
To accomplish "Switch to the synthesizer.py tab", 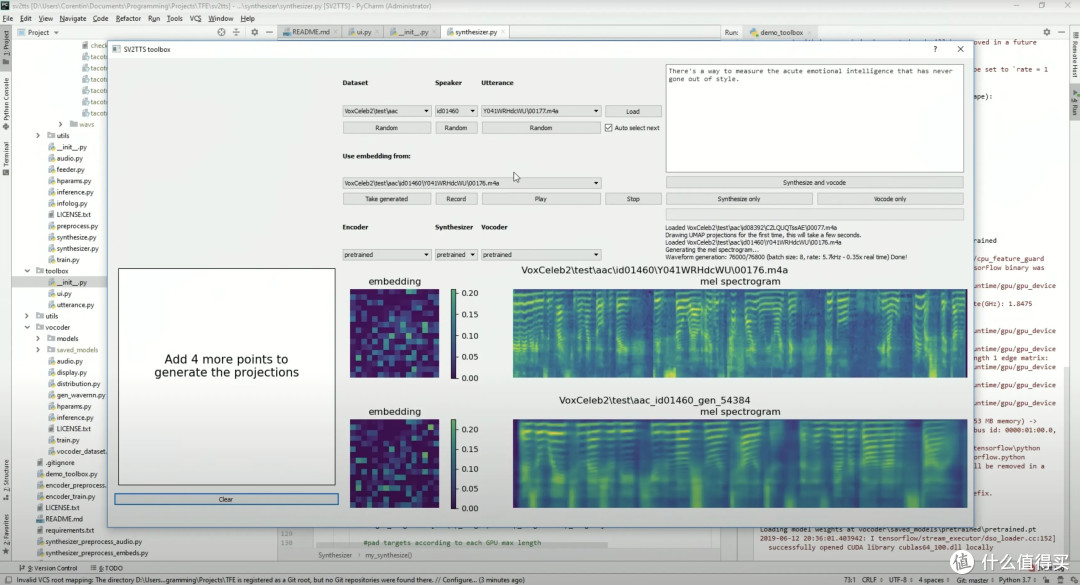I will (475, 32).
